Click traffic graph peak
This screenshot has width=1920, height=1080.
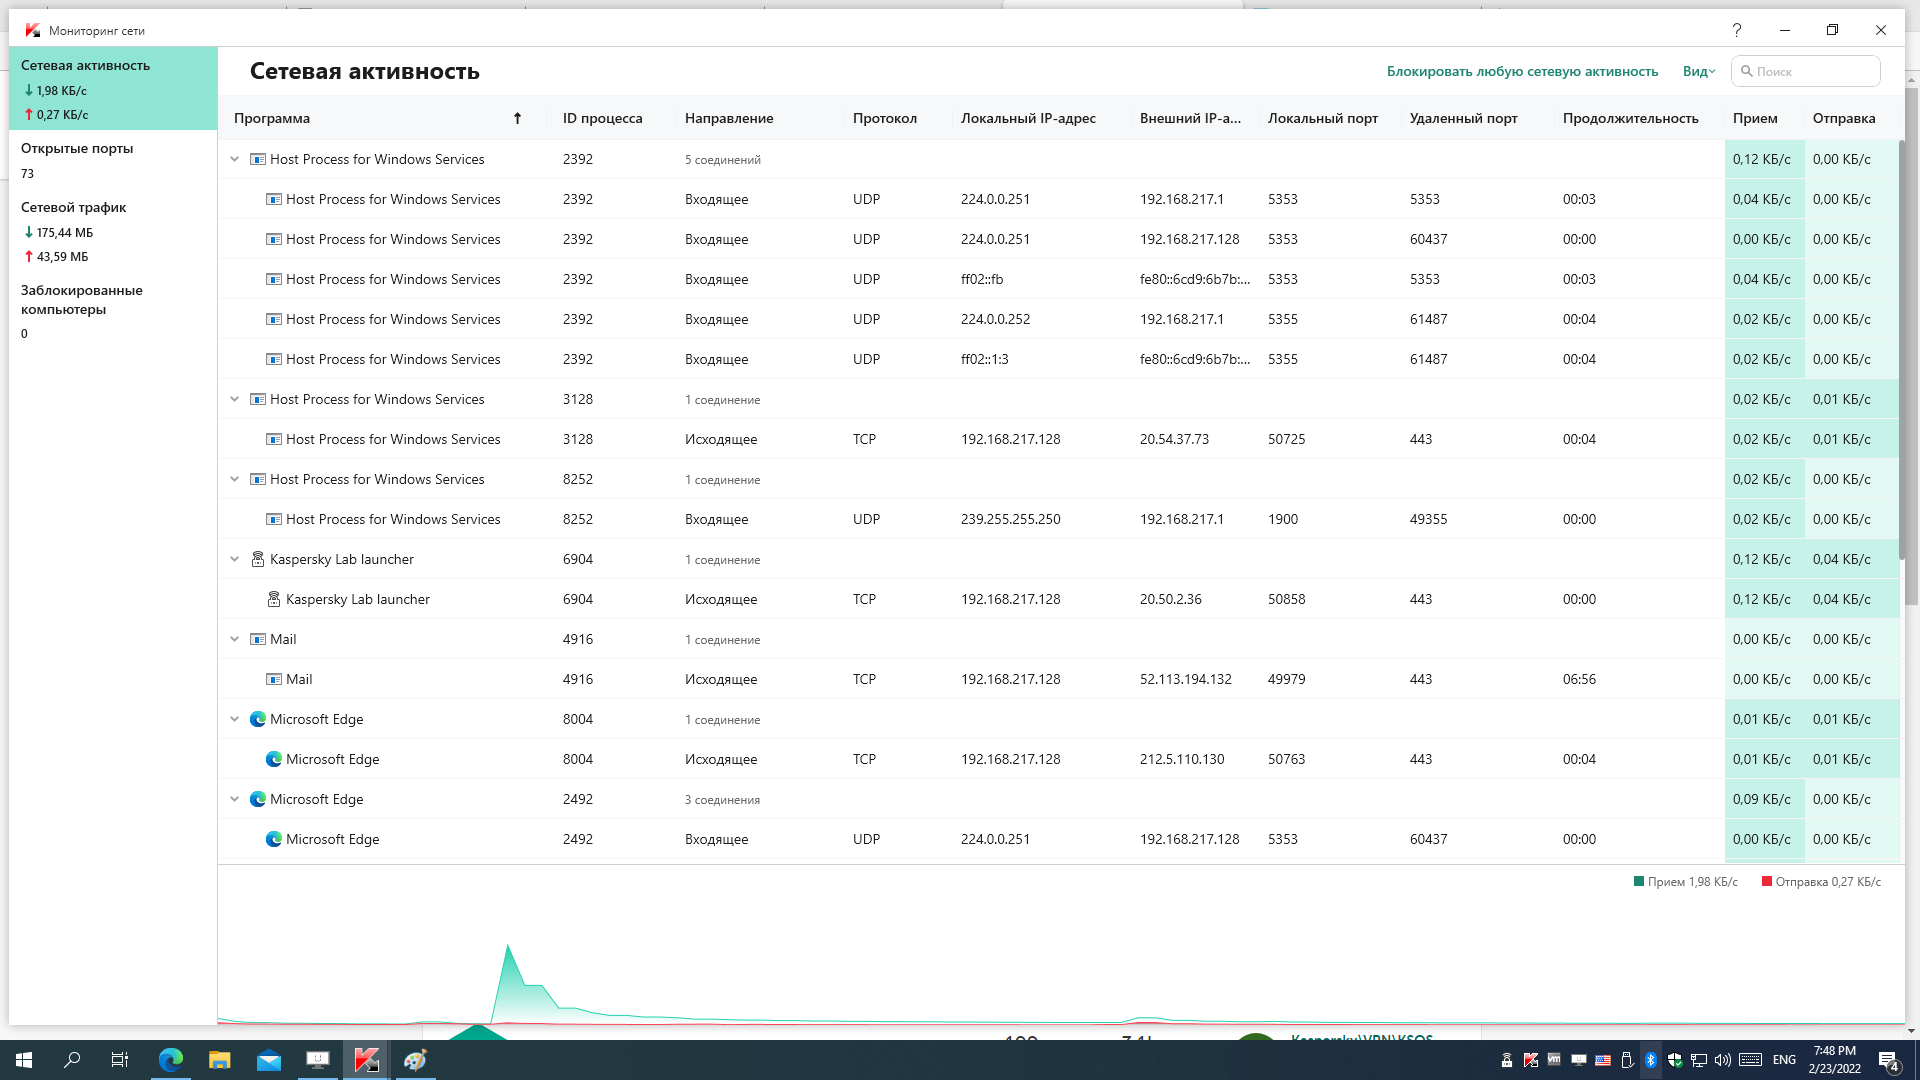[508, 946]
